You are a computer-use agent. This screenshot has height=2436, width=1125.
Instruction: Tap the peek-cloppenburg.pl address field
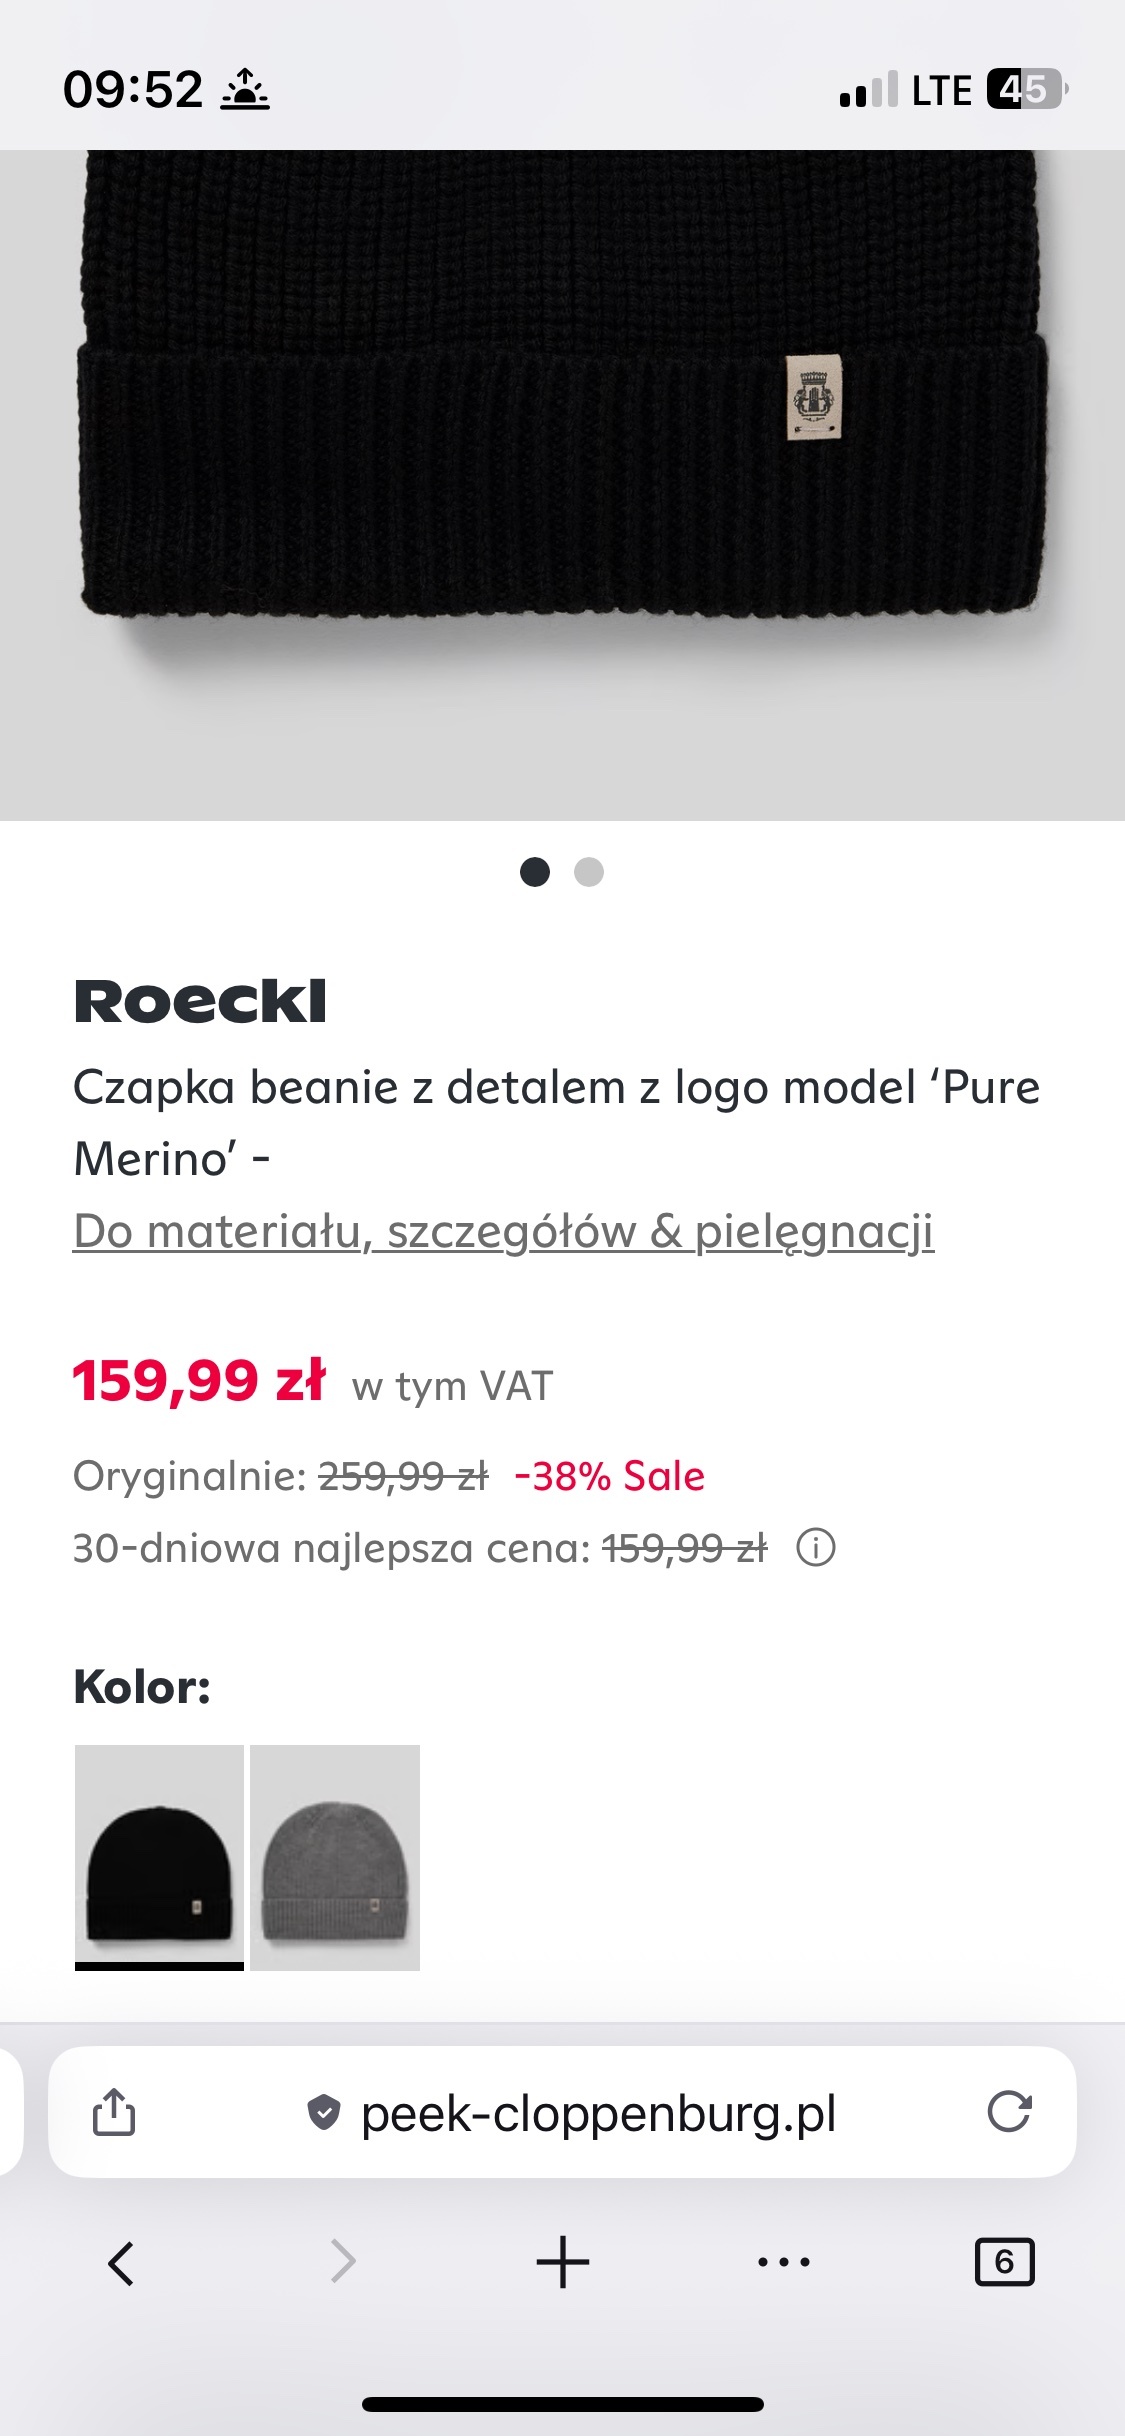point(598,2112)
